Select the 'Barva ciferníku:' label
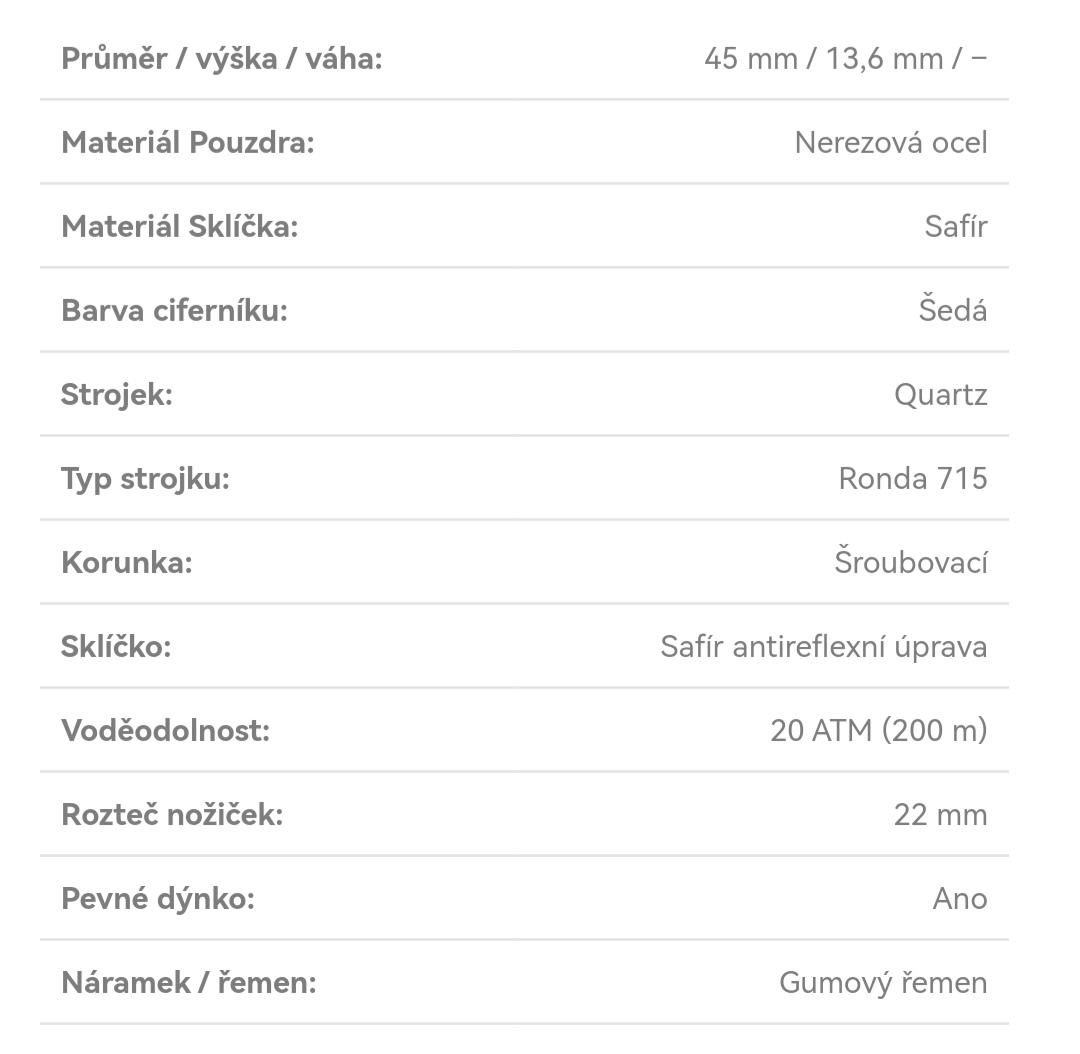The width and height of the screenshot is (1080, 1054). pos(174,311)
